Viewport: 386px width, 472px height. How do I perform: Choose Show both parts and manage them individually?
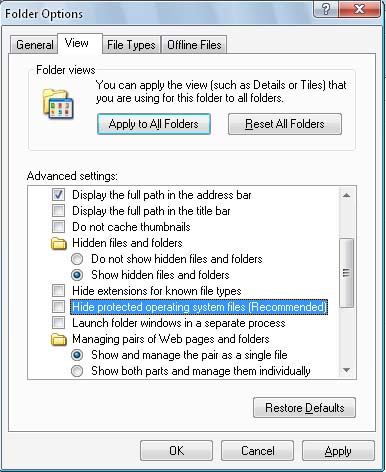pyautogui.click(x=77, y=371)
